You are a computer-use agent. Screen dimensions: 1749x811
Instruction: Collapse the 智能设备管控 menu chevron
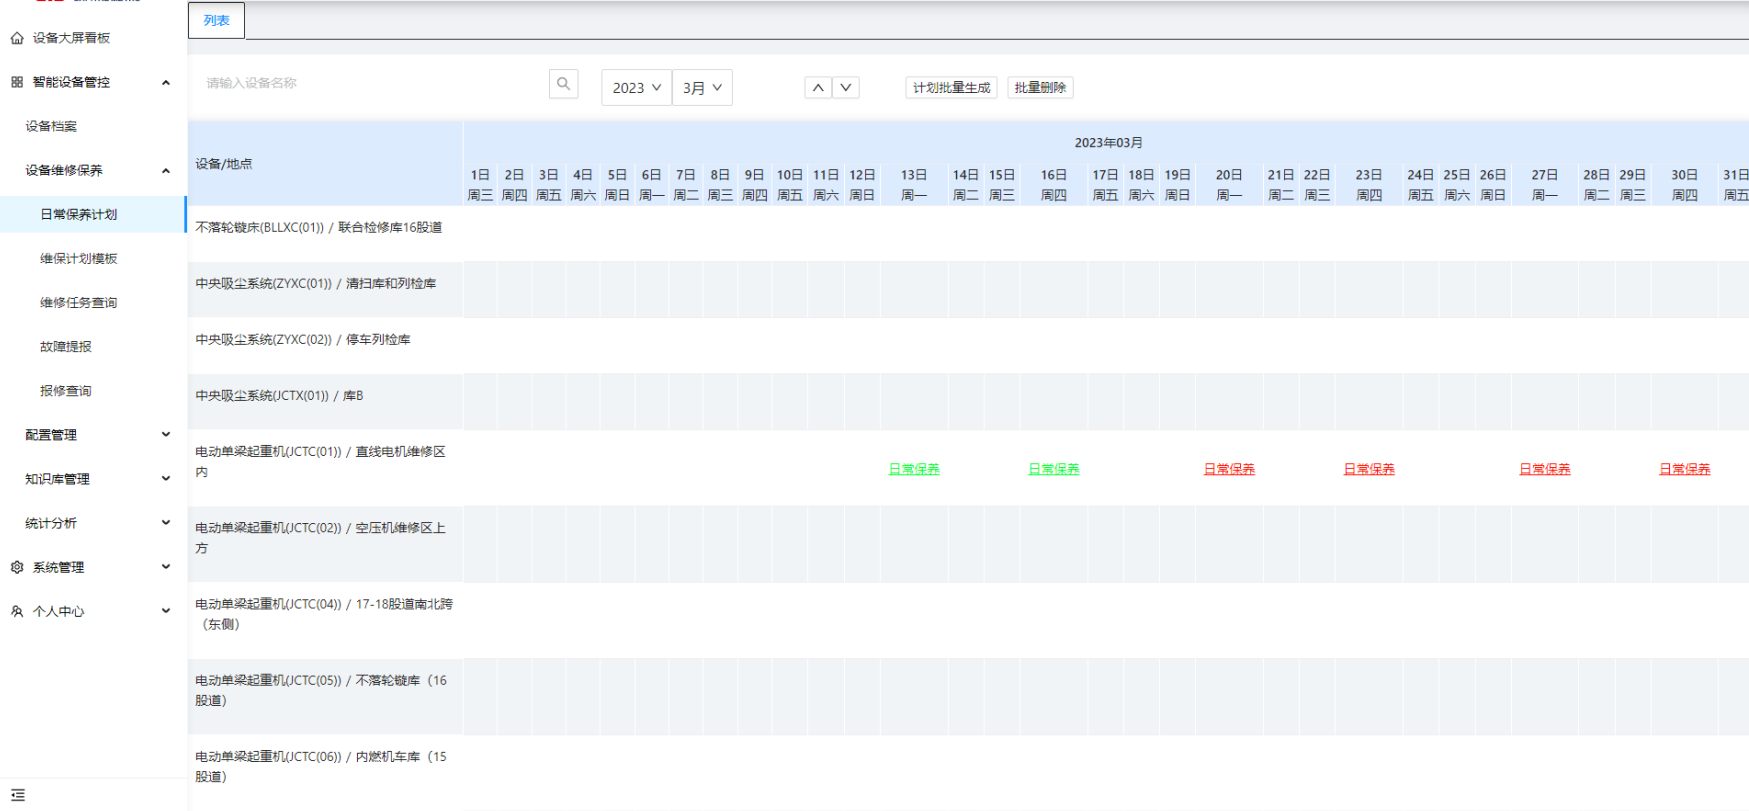(x=166, y=82)
